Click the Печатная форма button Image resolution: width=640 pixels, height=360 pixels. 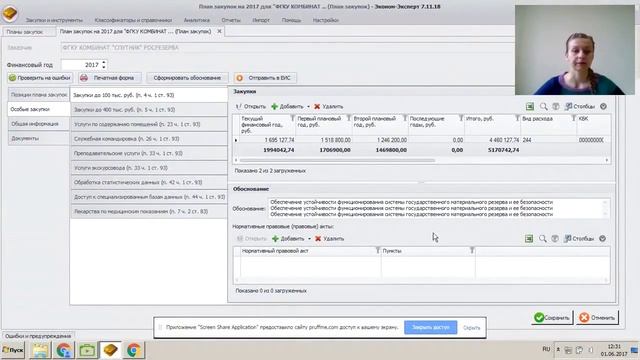coord(109,78)
